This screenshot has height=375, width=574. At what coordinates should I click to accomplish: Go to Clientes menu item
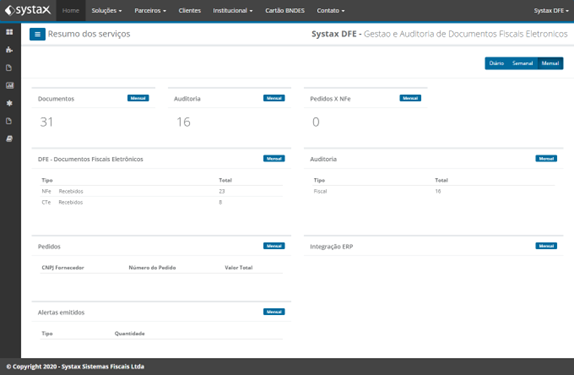tap(190, 11)
